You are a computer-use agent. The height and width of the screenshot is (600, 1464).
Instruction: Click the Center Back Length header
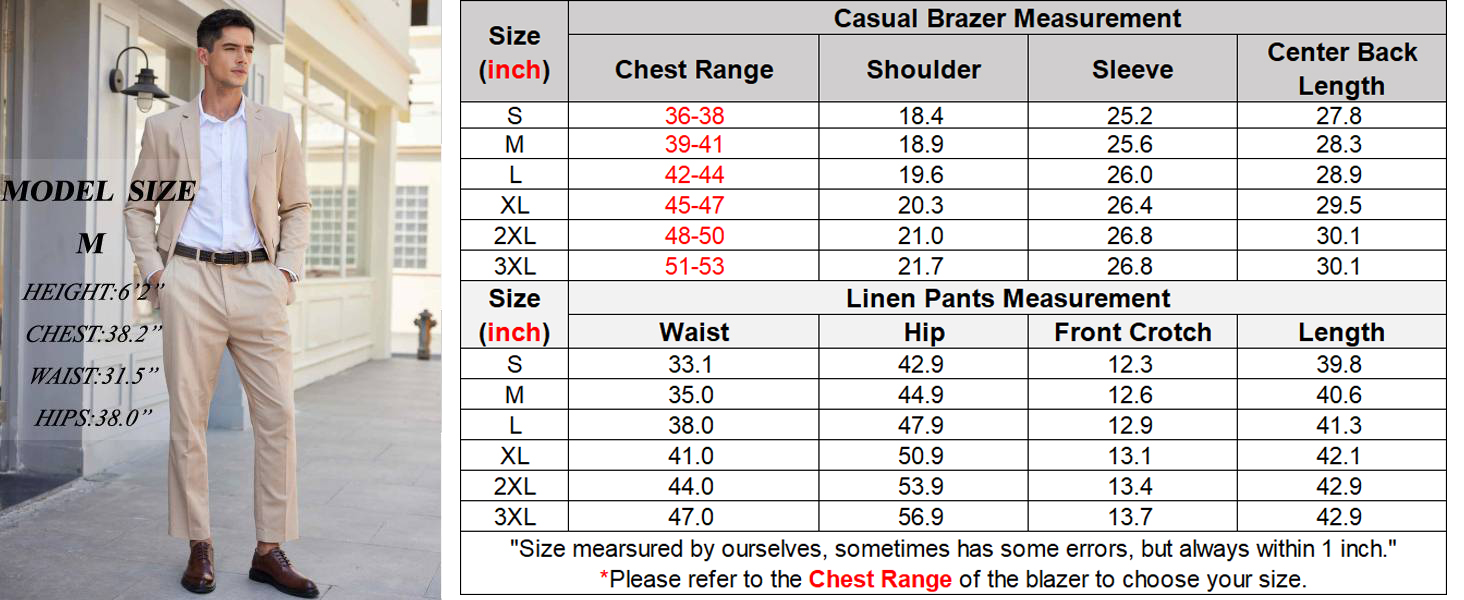[x=1341, y=68]
